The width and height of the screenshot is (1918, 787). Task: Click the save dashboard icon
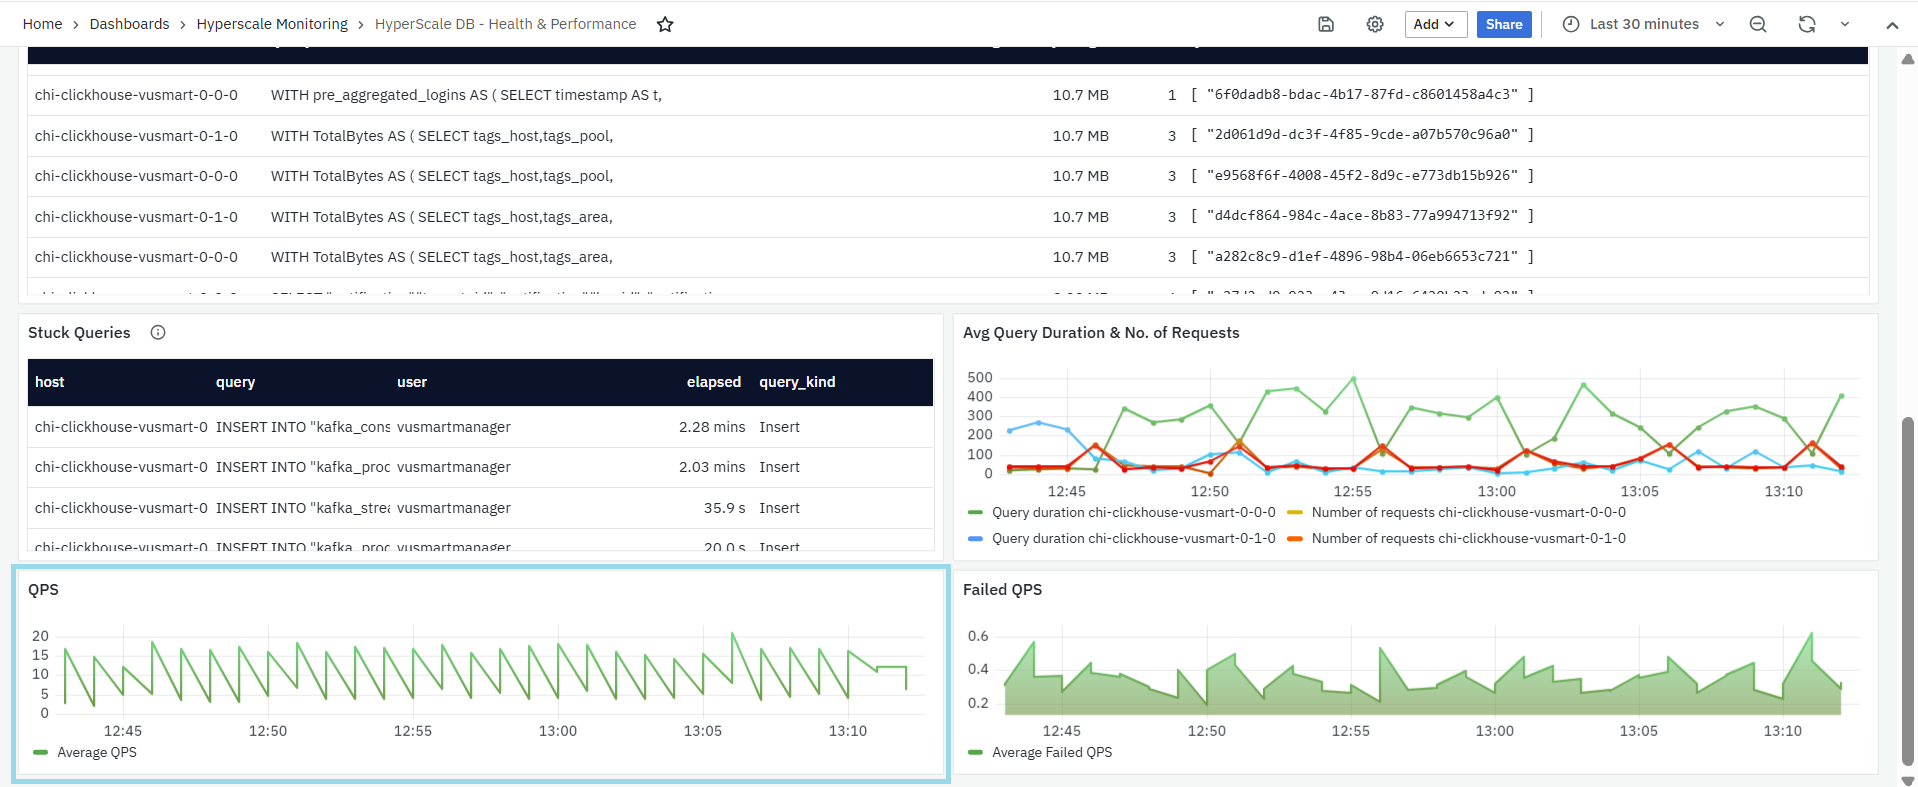[x=1326, y=25]
